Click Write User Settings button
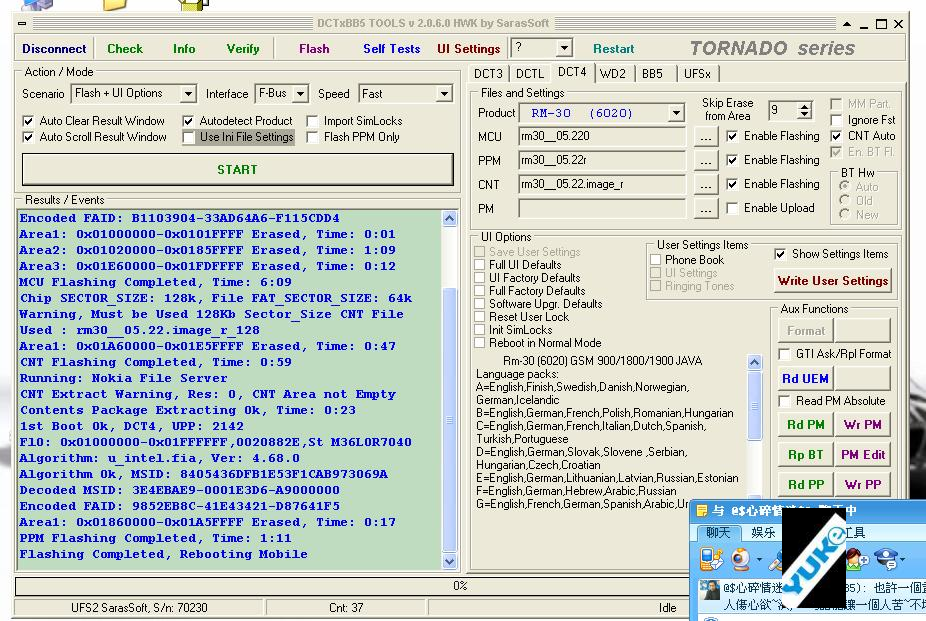The image size is (926, 621). [833, 281]
